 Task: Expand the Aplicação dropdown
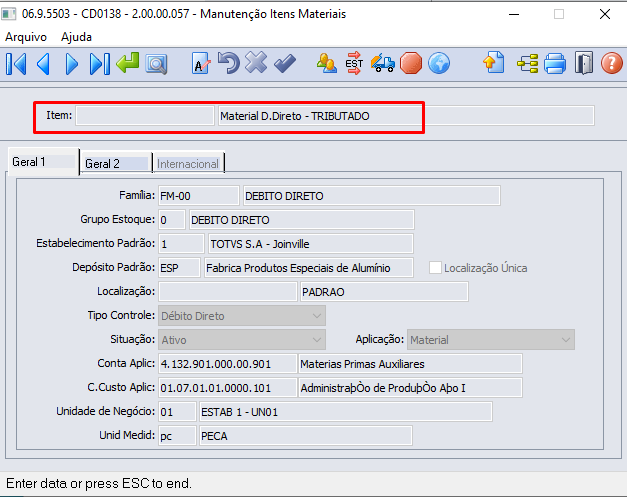pos(565,340)
